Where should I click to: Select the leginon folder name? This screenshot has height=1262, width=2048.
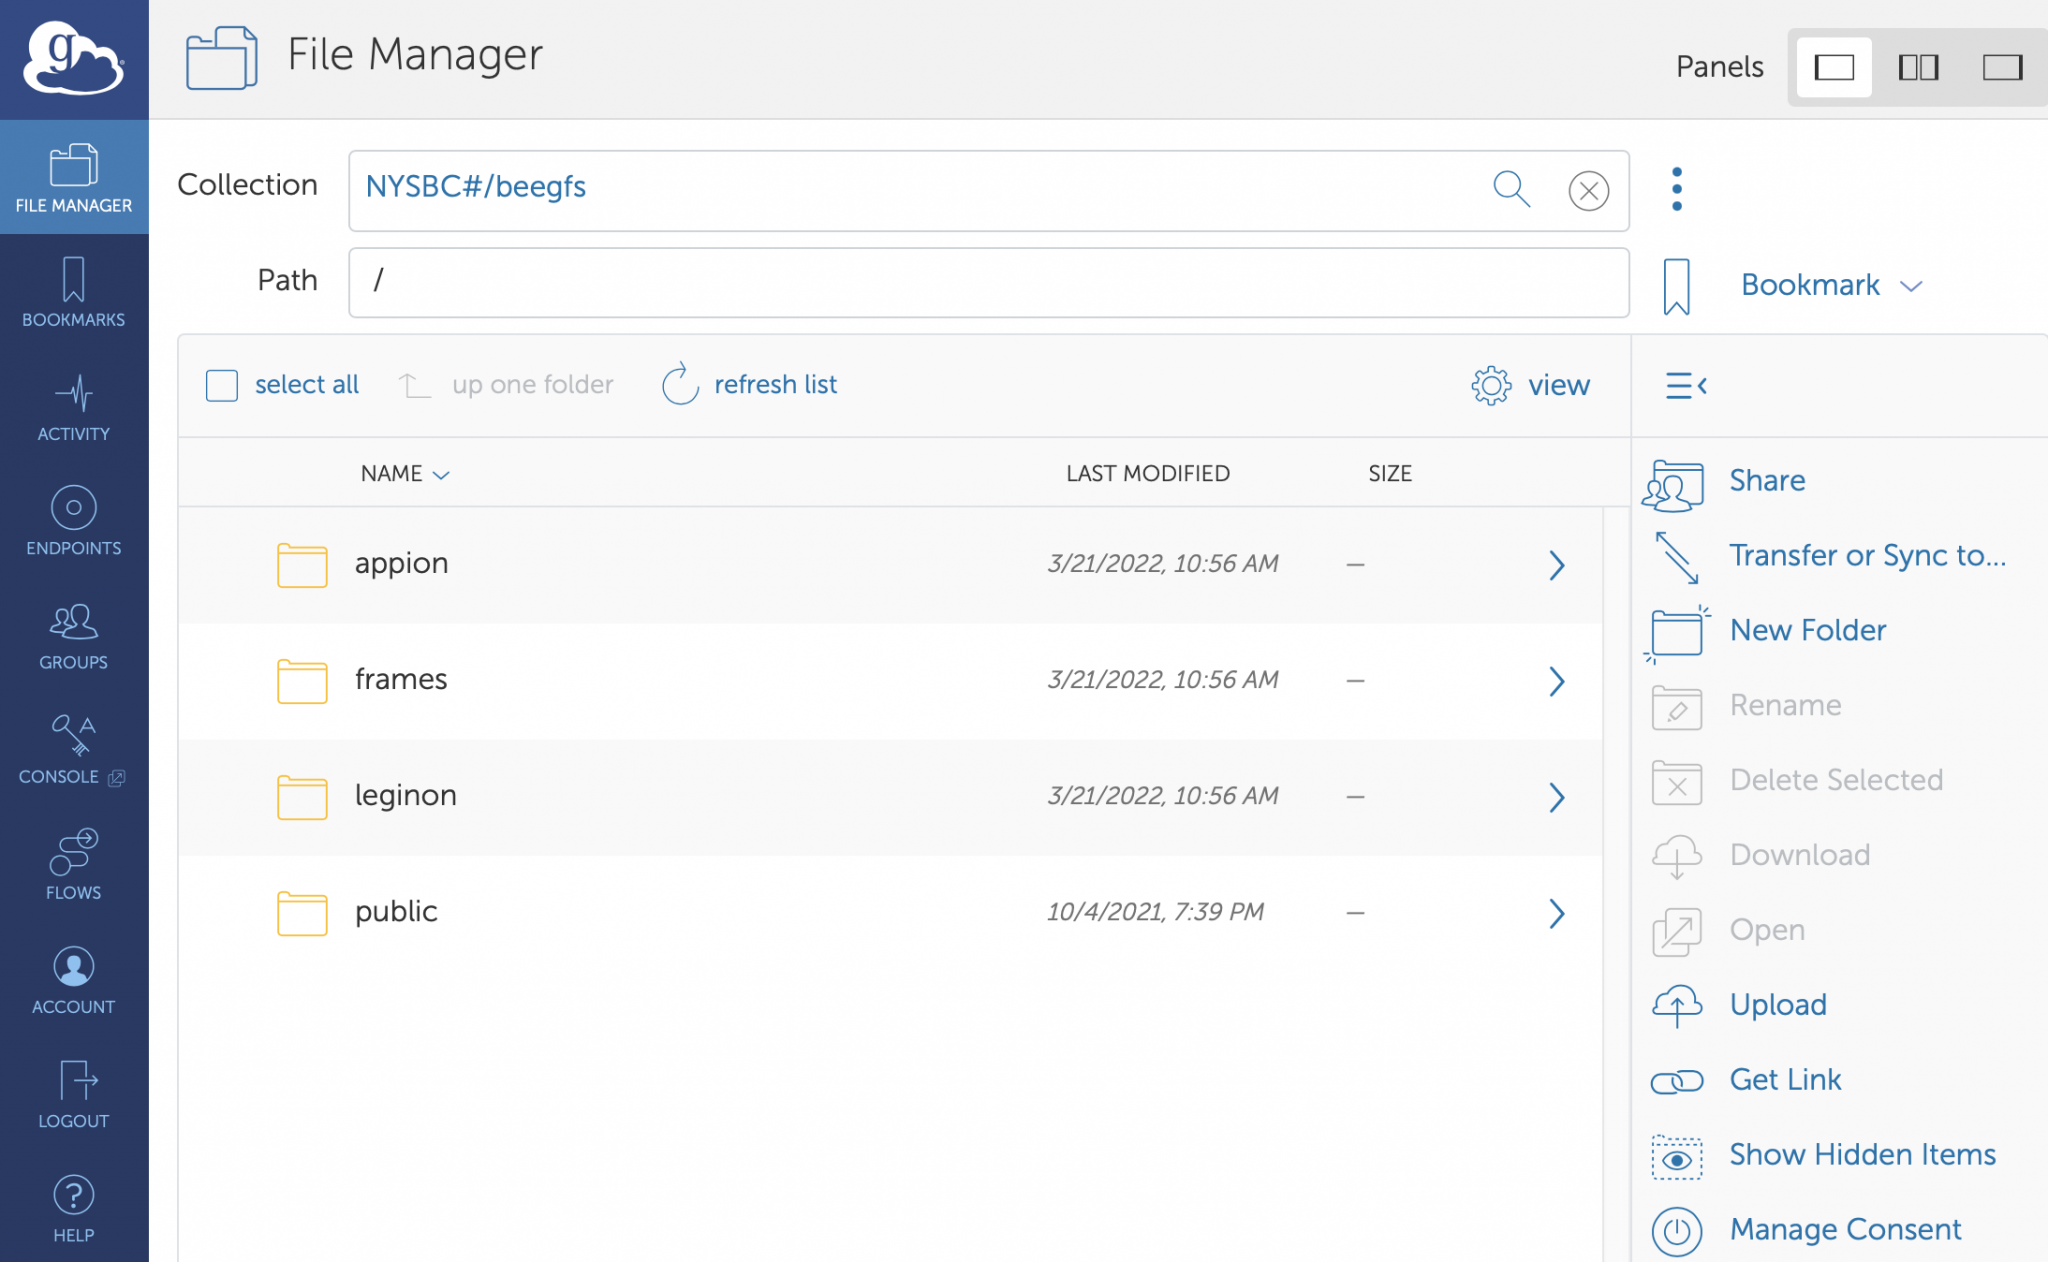[405, 796]
